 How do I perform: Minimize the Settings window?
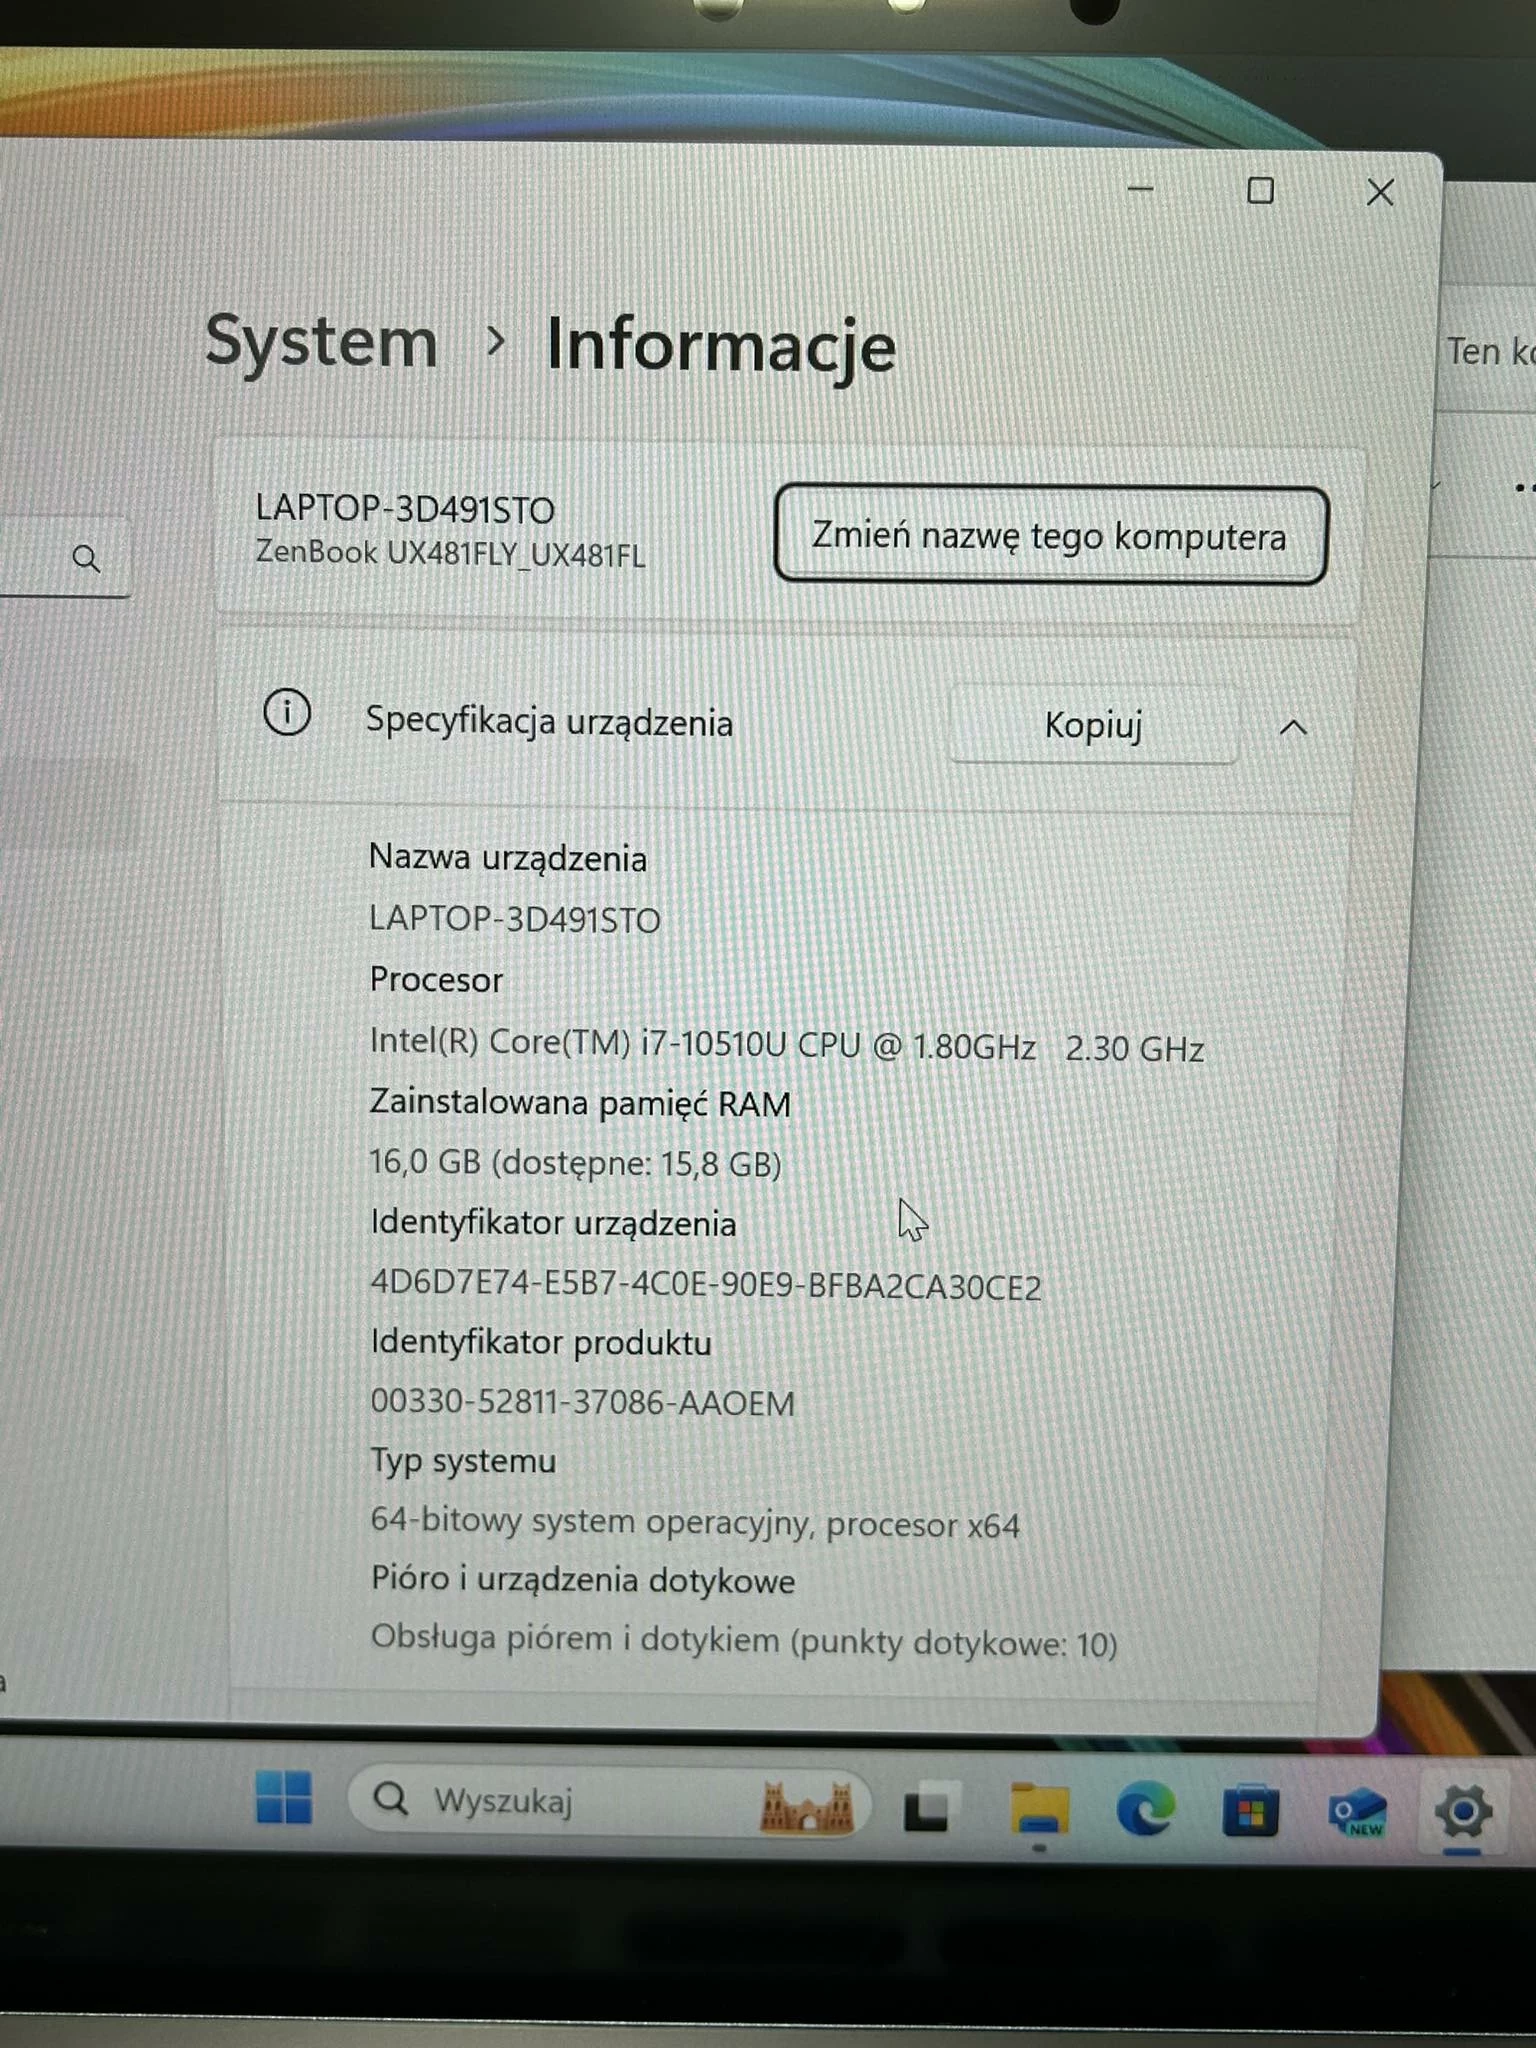click(x=1141, y=189)
